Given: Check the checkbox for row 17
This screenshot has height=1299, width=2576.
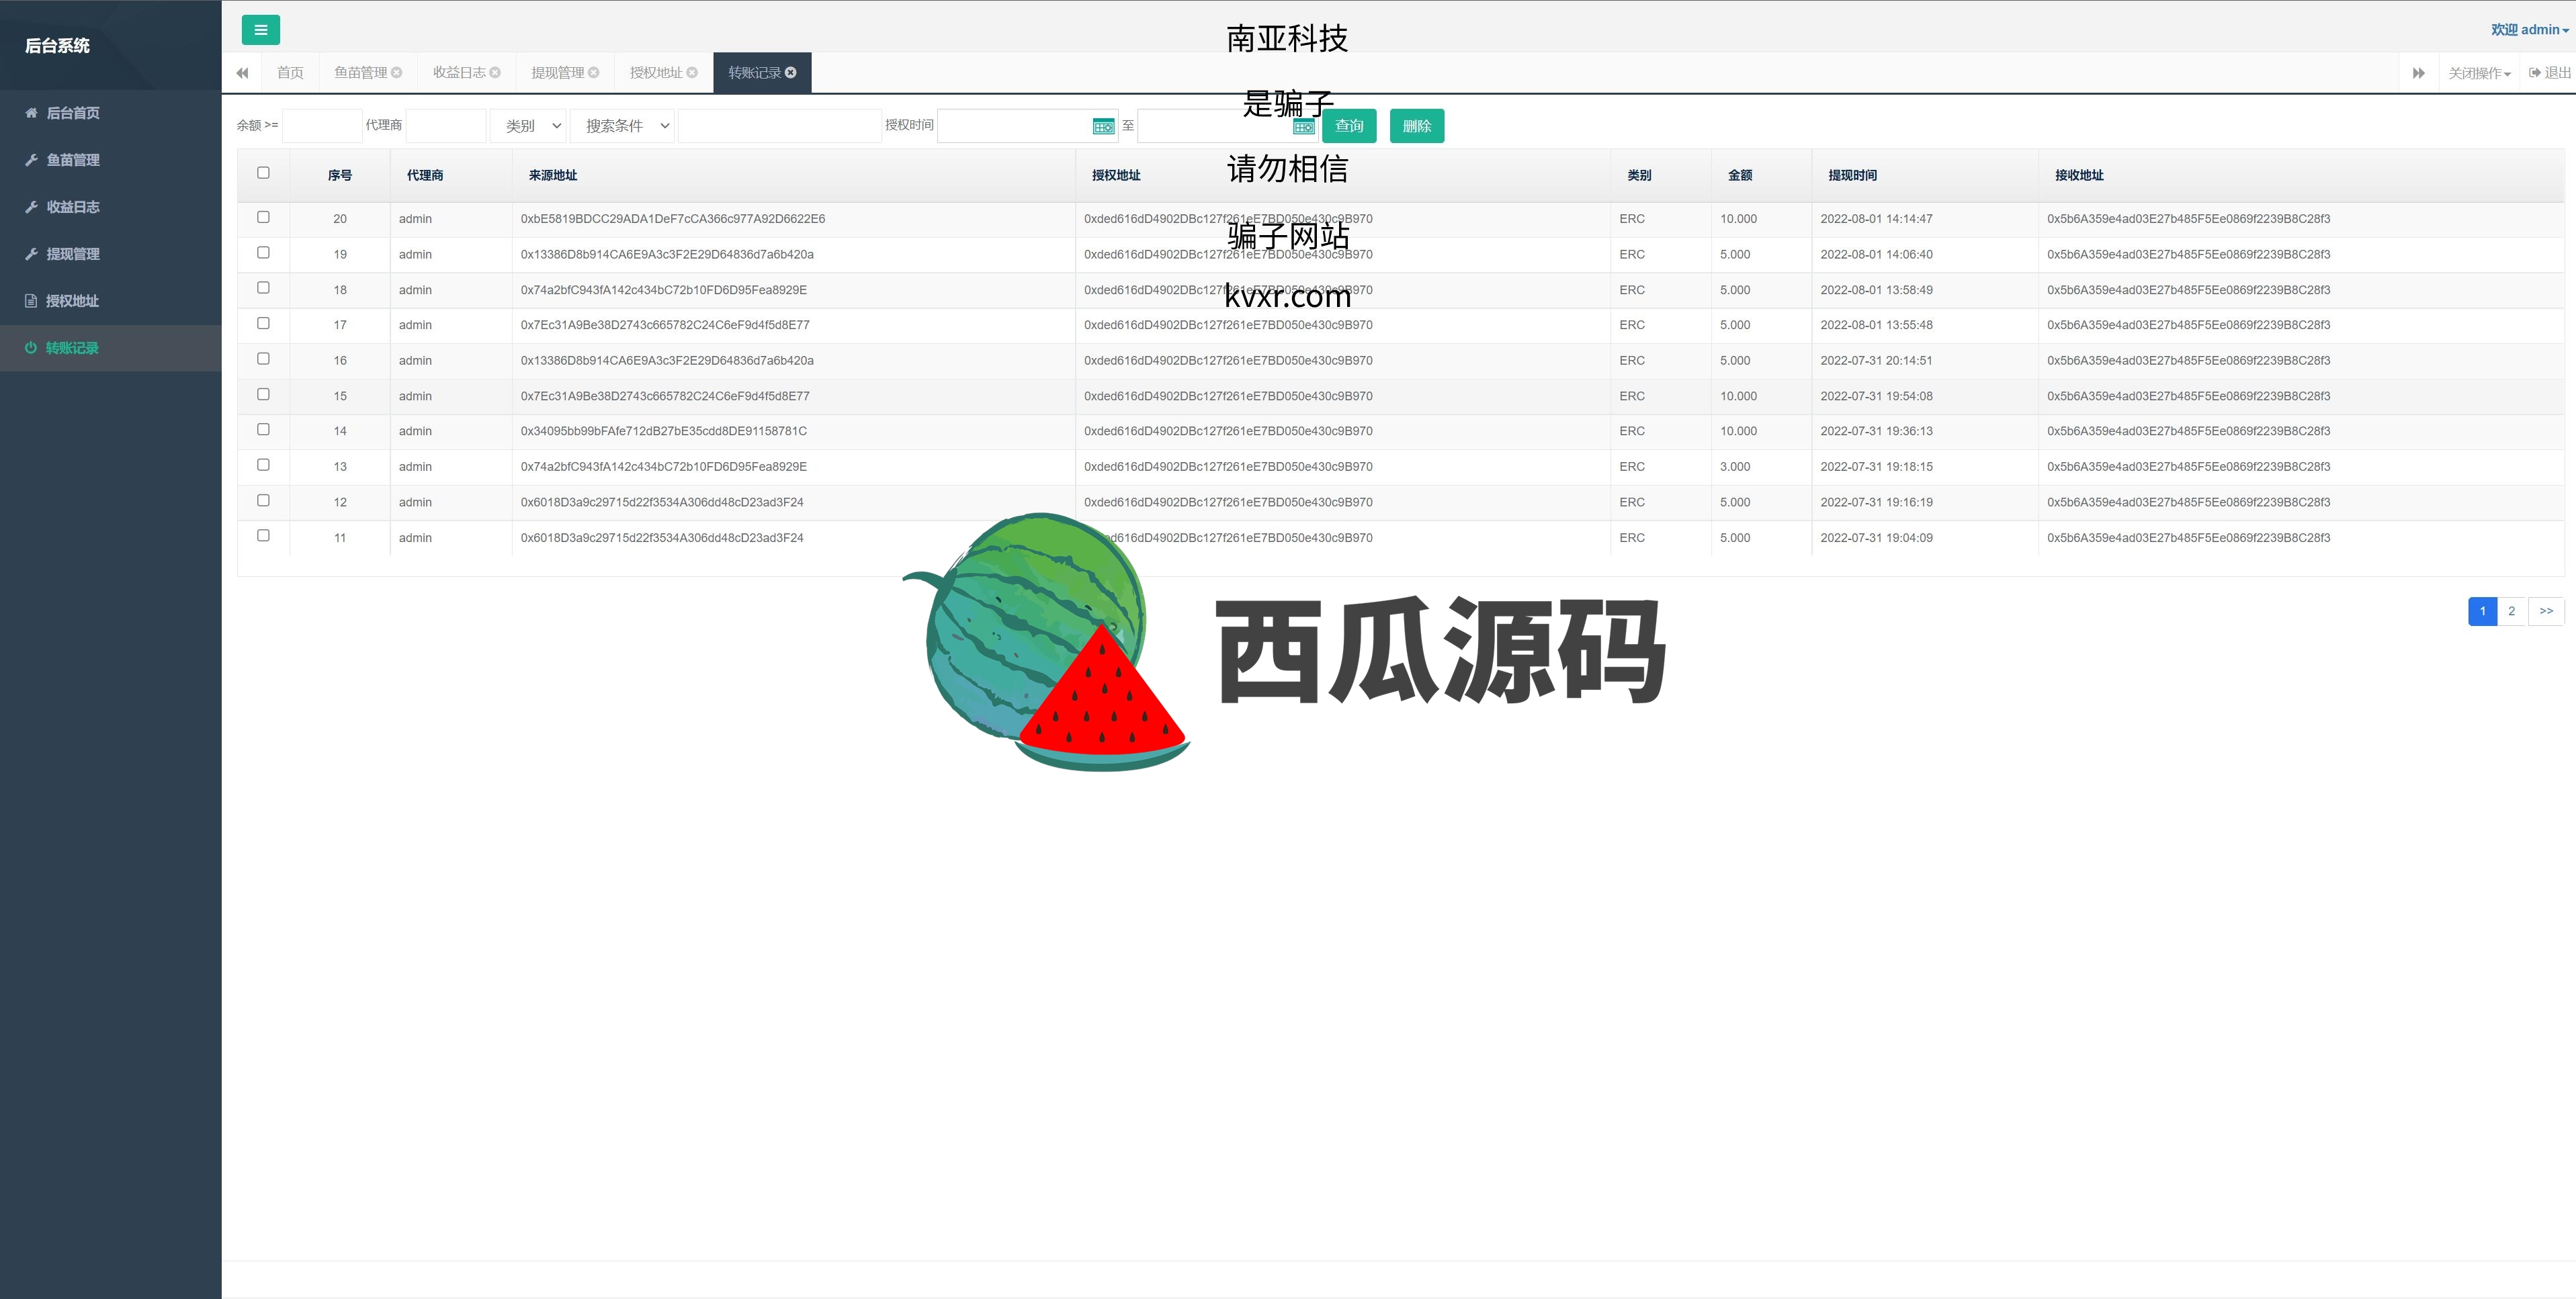Looking at the screenshot, I should 263,323.
